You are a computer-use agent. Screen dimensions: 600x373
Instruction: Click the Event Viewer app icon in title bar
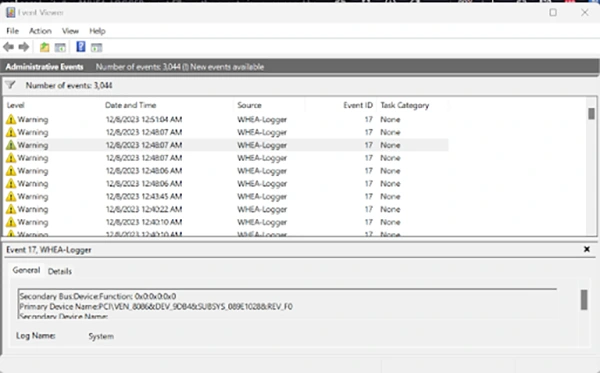point(11,12)
